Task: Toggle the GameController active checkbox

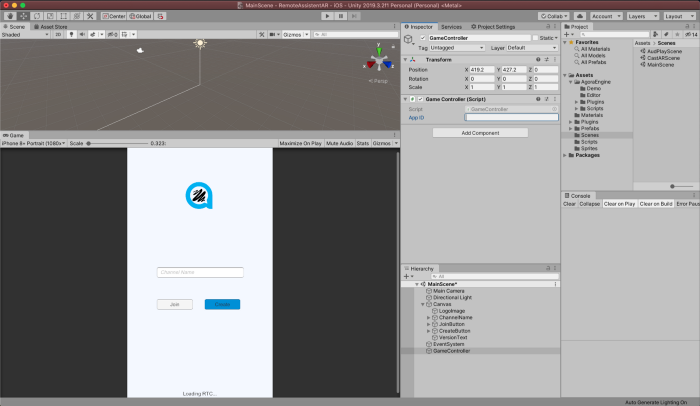Action: coord(423,38)
